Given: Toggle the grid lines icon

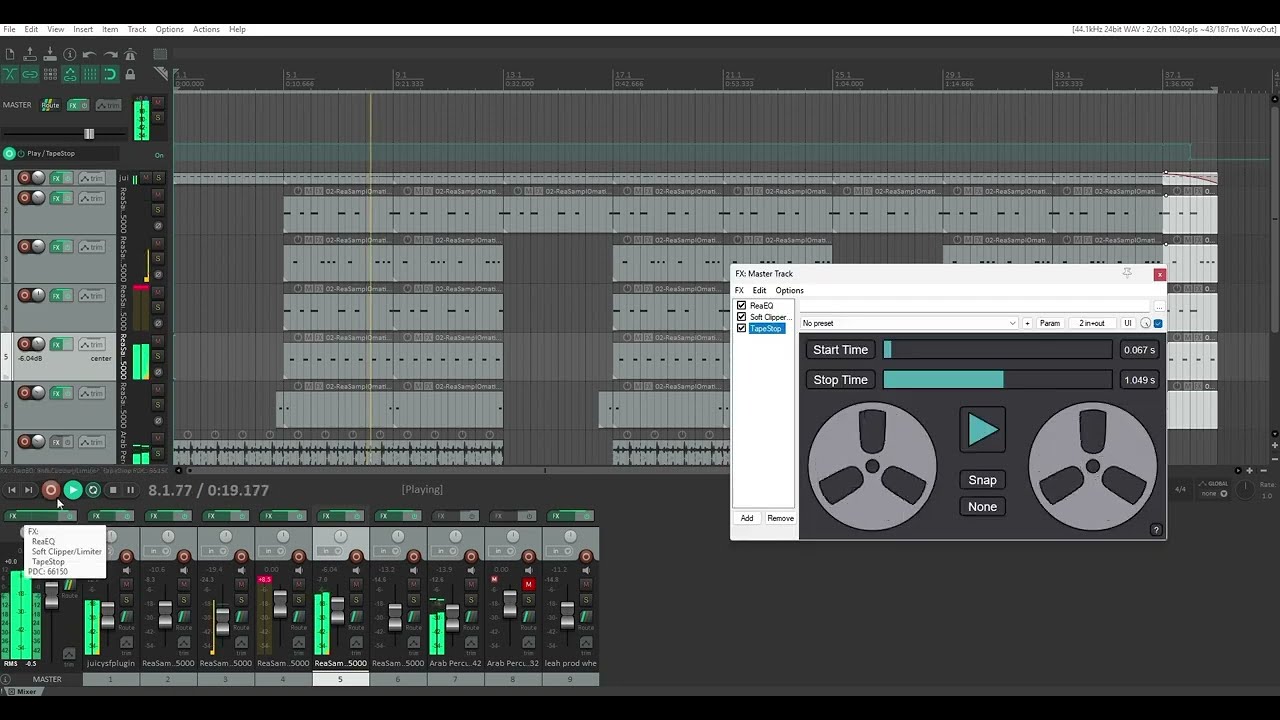Looking at the screenshot, I should click(x=89, y=74).
